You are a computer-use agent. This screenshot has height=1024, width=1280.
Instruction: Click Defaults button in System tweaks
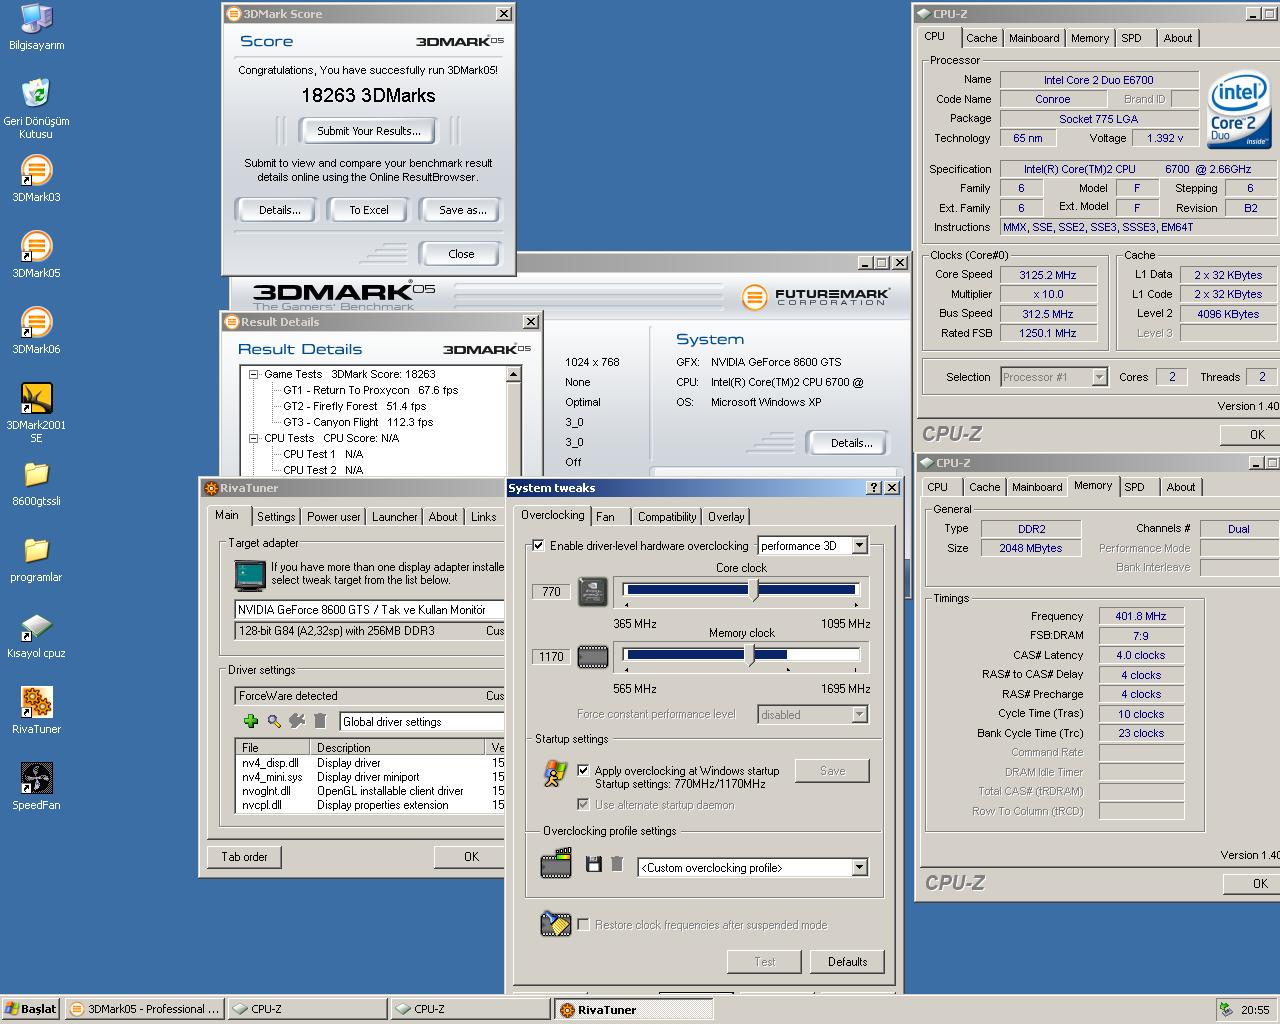click(847, 962)
